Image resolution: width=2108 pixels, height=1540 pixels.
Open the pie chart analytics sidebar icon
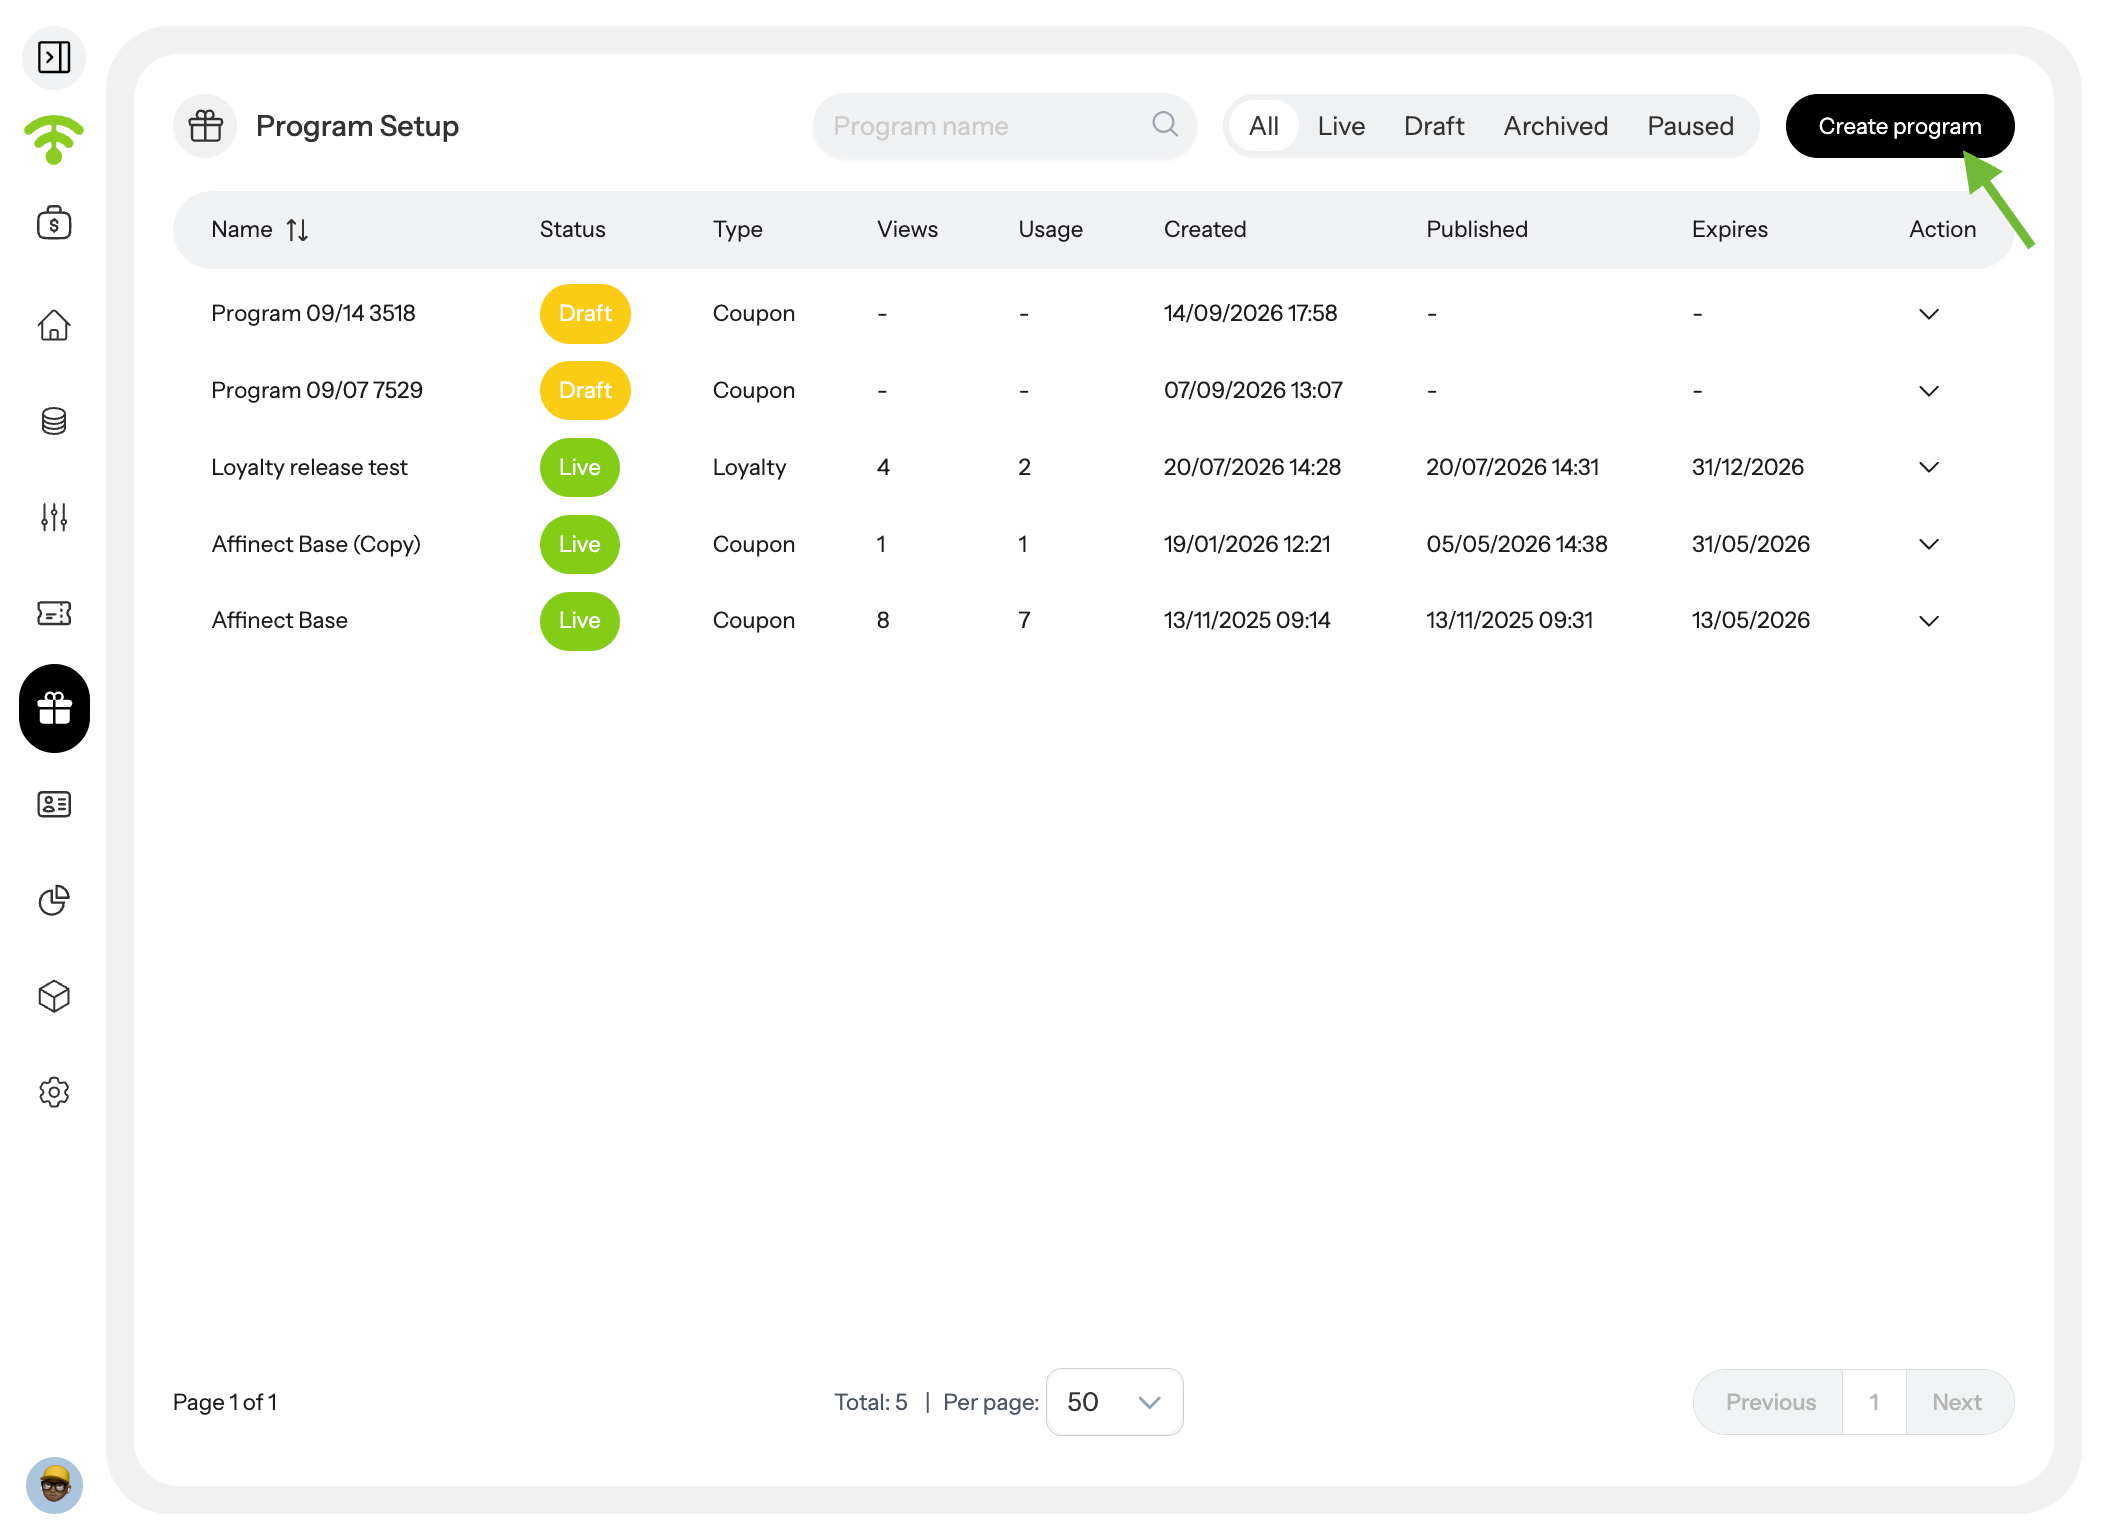click(x=54, y=900)
